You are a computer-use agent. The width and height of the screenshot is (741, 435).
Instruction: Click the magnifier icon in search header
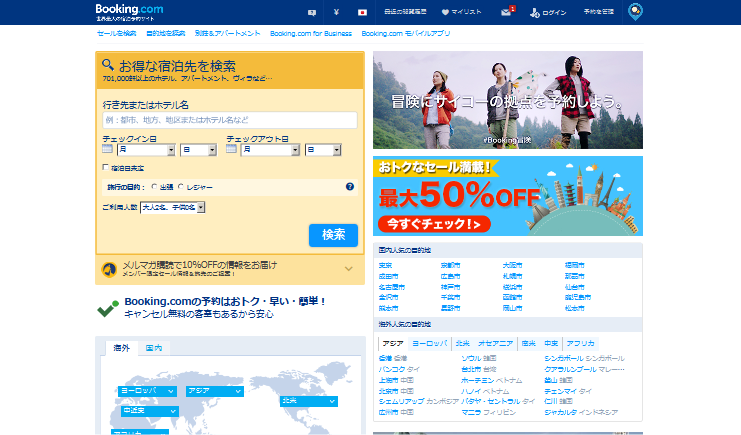click(x=108, y=64)
